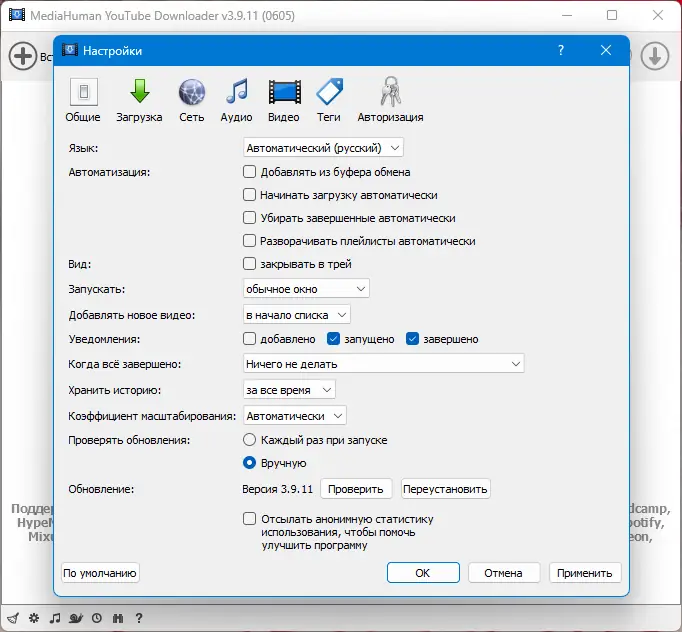Enable Добавлять из буфера обмена checkbox

pos(249,171)
